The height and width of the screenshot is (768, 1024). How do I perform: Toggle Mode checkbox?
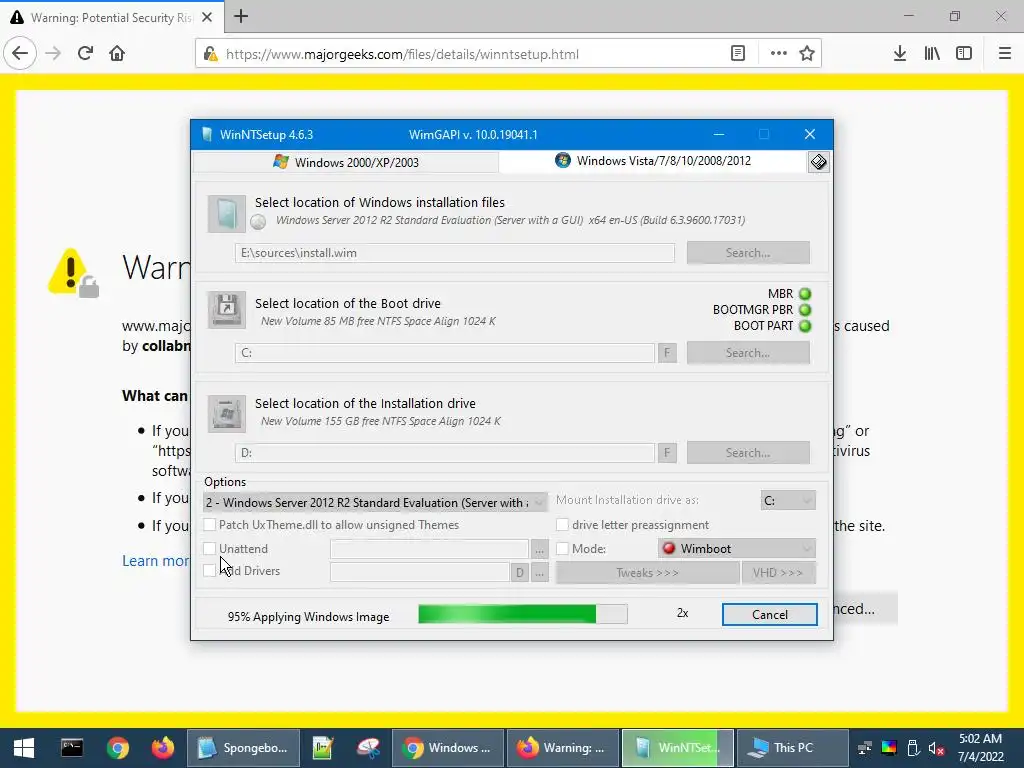(562, 549)
